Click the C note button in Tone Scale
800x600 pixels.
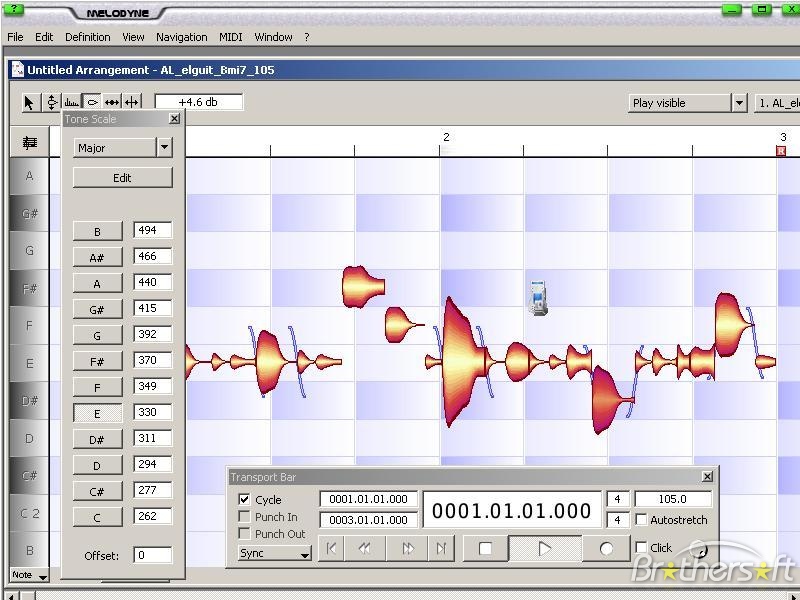click(x=97, y=518)
